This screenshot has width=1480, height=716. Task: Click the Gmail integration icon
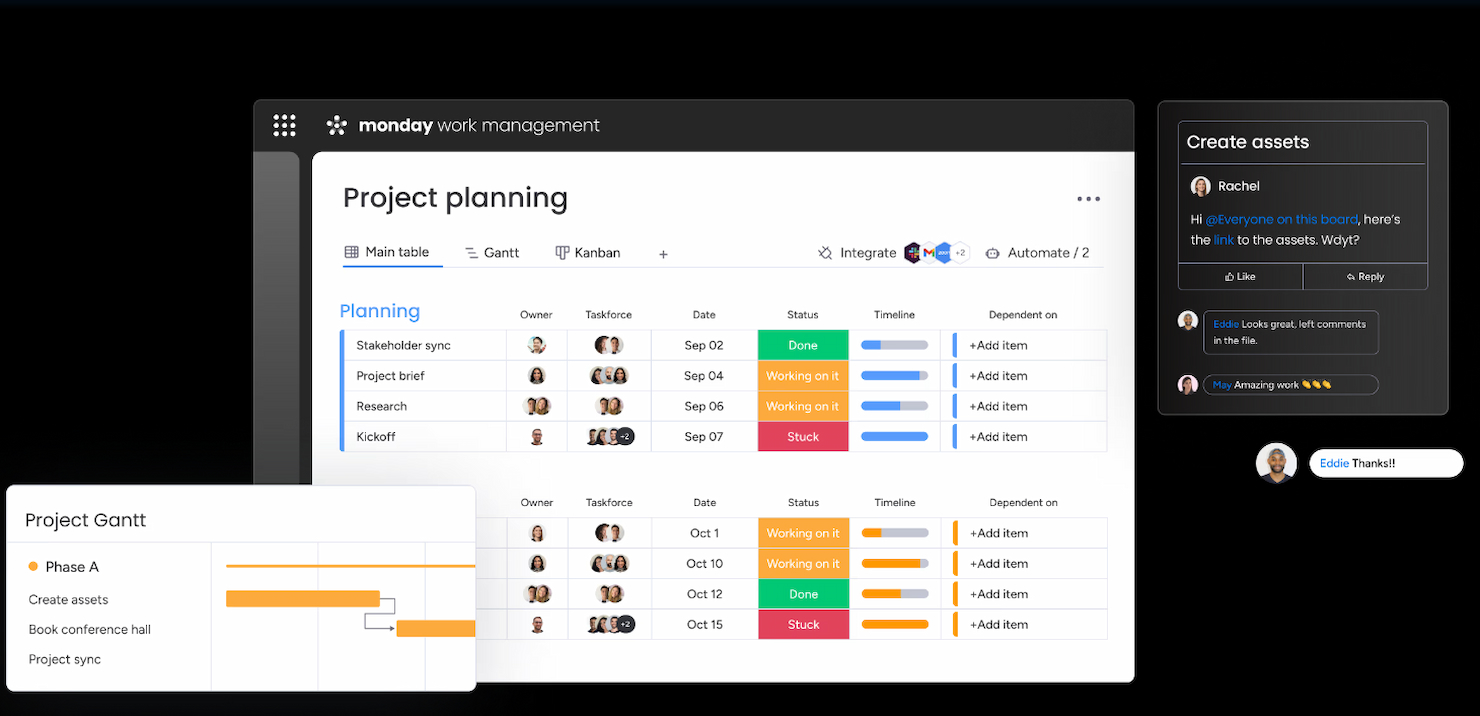[928, 253]
